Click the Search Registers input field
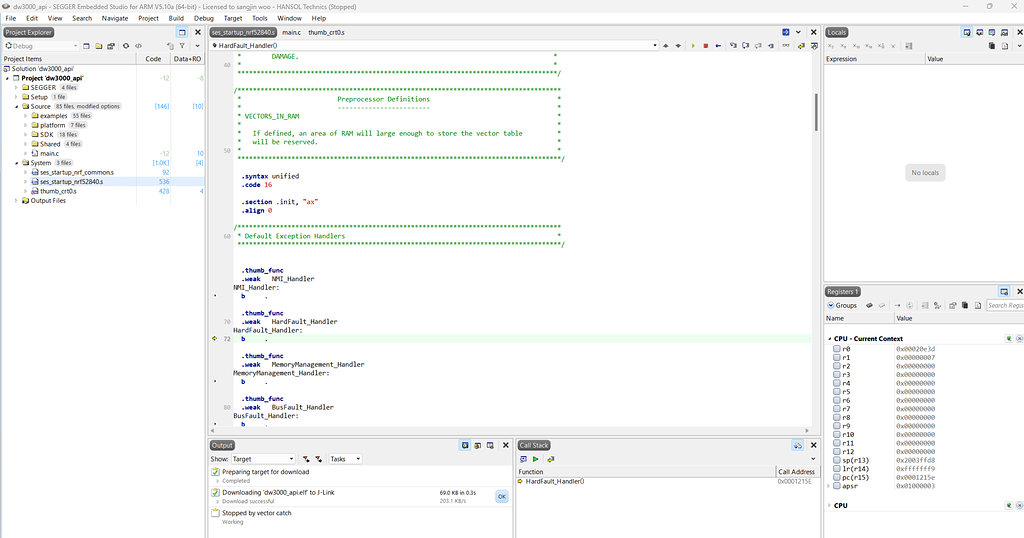Viewport: 1024px width, 538px height. click(x=1004, y=305)
